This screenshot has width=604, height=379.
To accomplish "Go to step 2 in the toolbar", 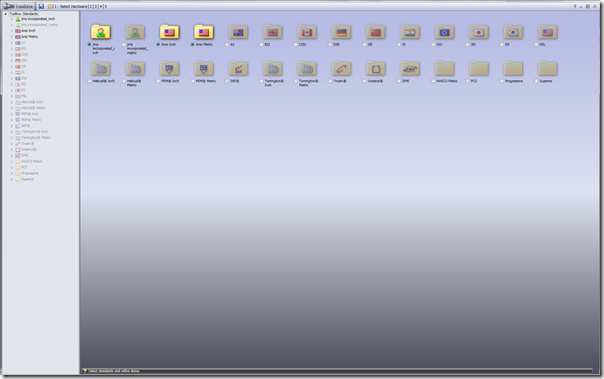I will (x=91, y=7).
